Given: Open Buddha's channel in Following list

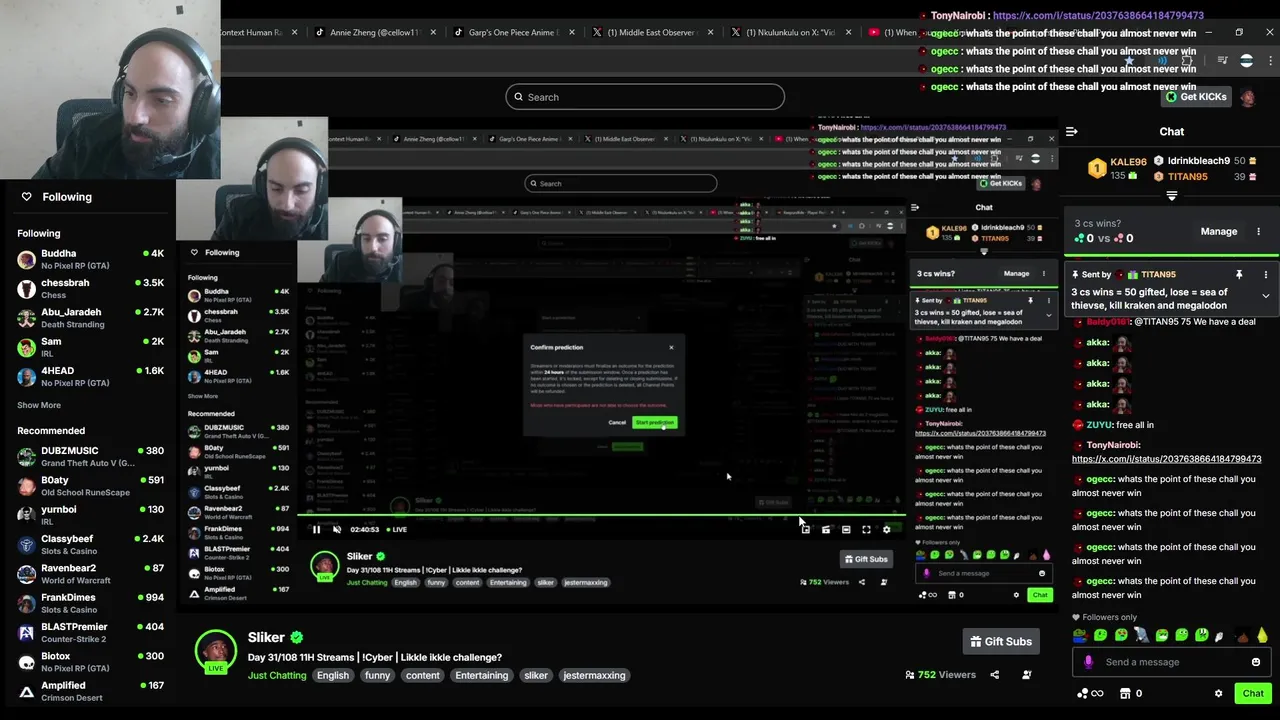Looking at the screenshot, I should 90,259.
